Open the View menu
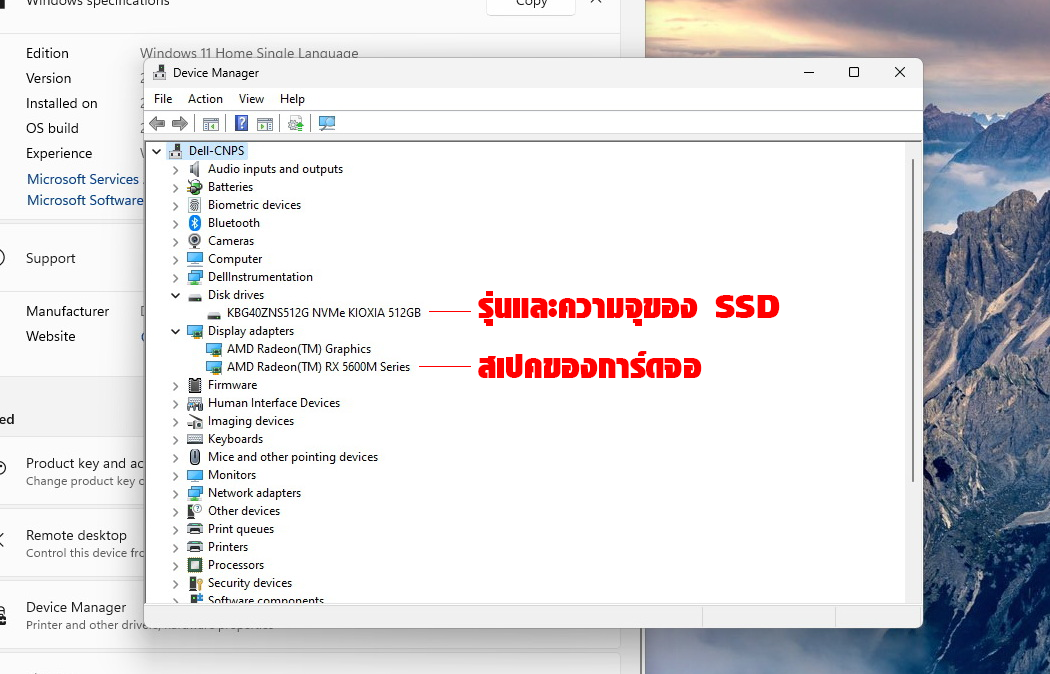Viewport: 1050px width, 674px height. pos(251,99)
